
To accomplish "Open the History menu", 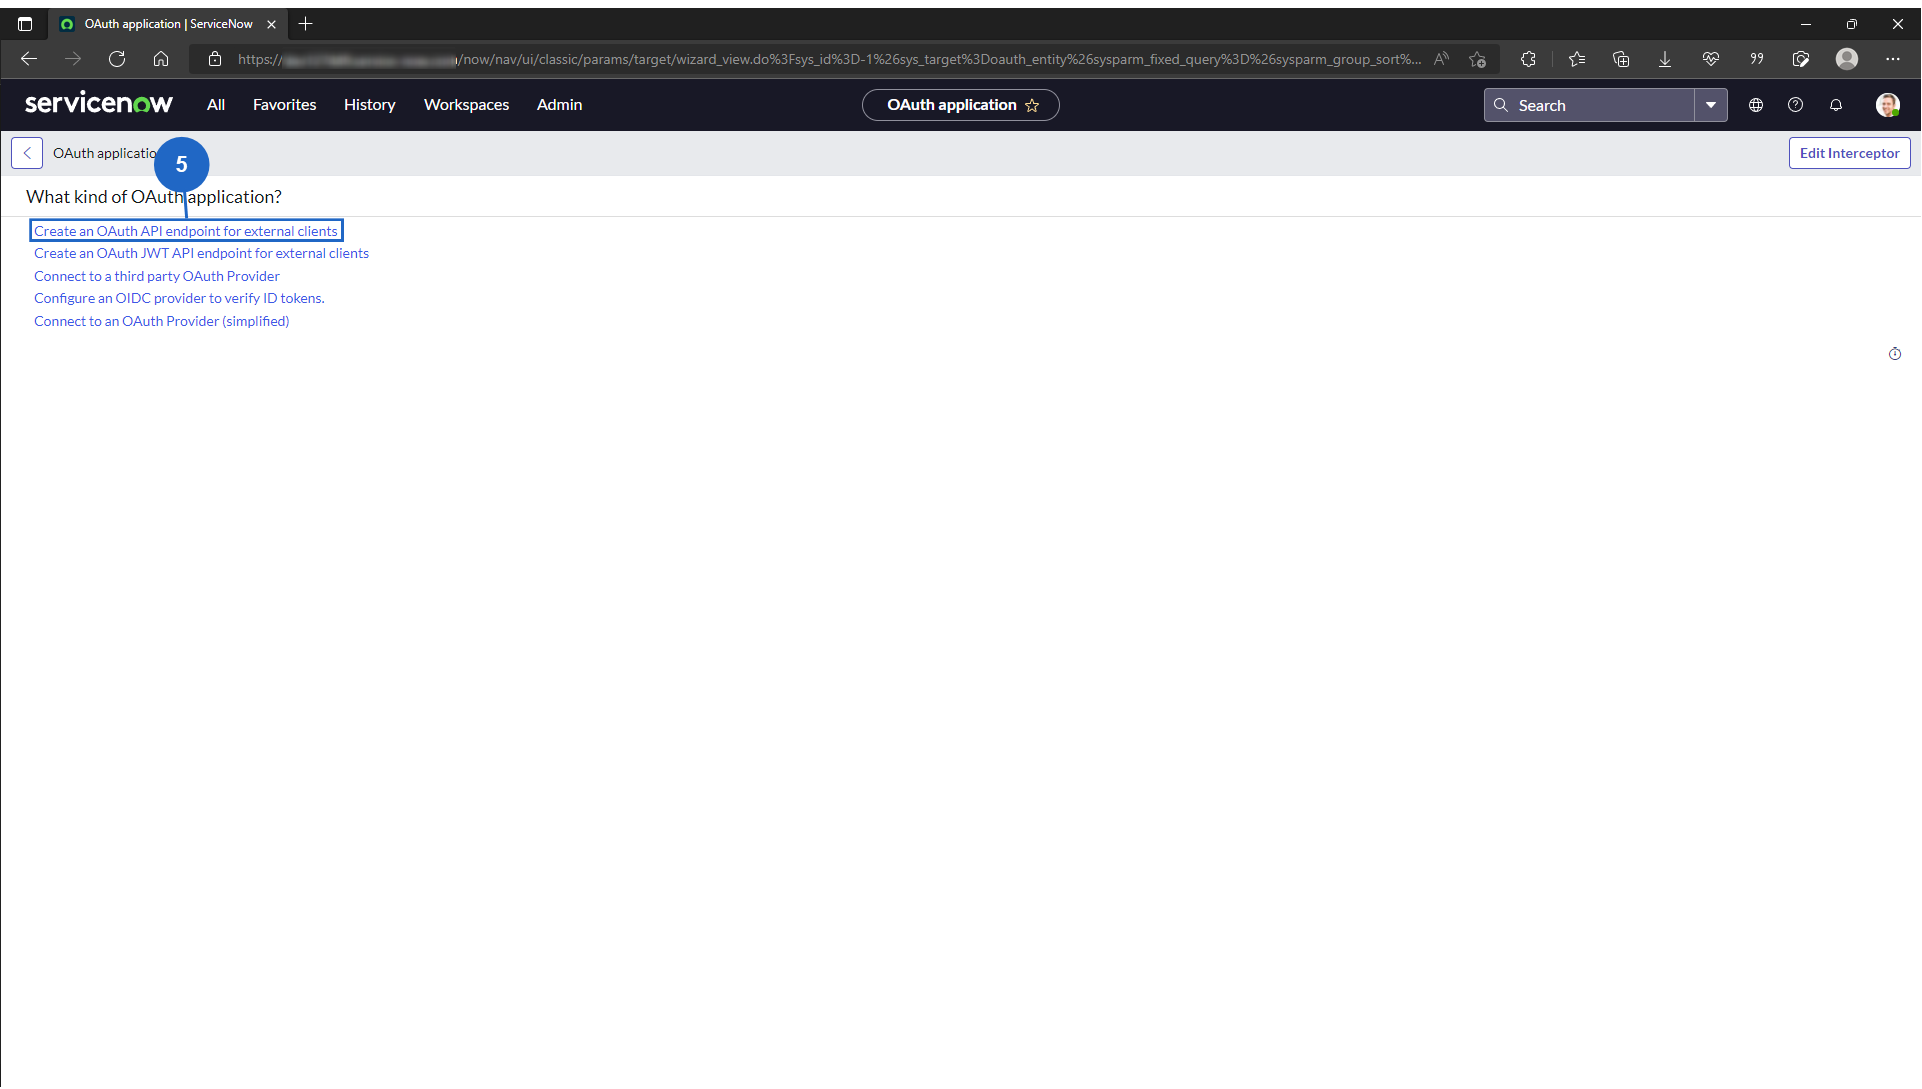I will (x=369, y=105).
